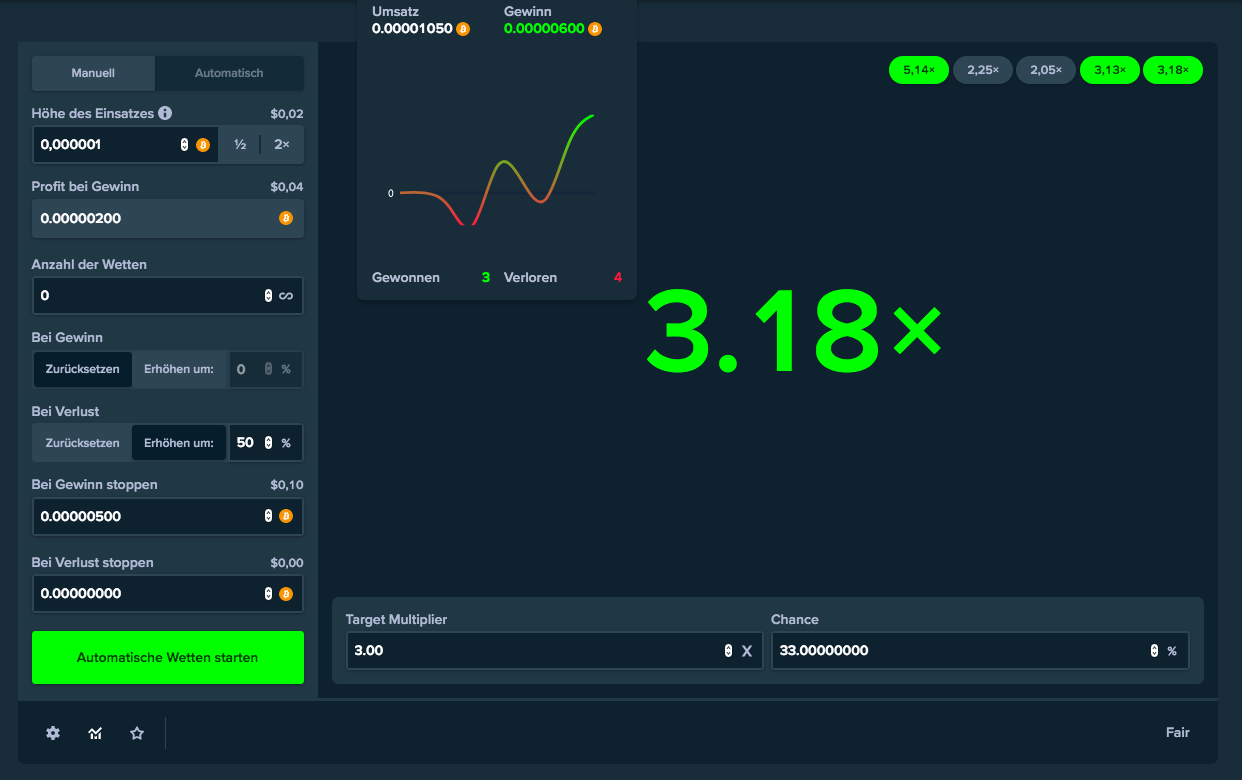Click percent icon in the Chance field

click(1172, 651)
